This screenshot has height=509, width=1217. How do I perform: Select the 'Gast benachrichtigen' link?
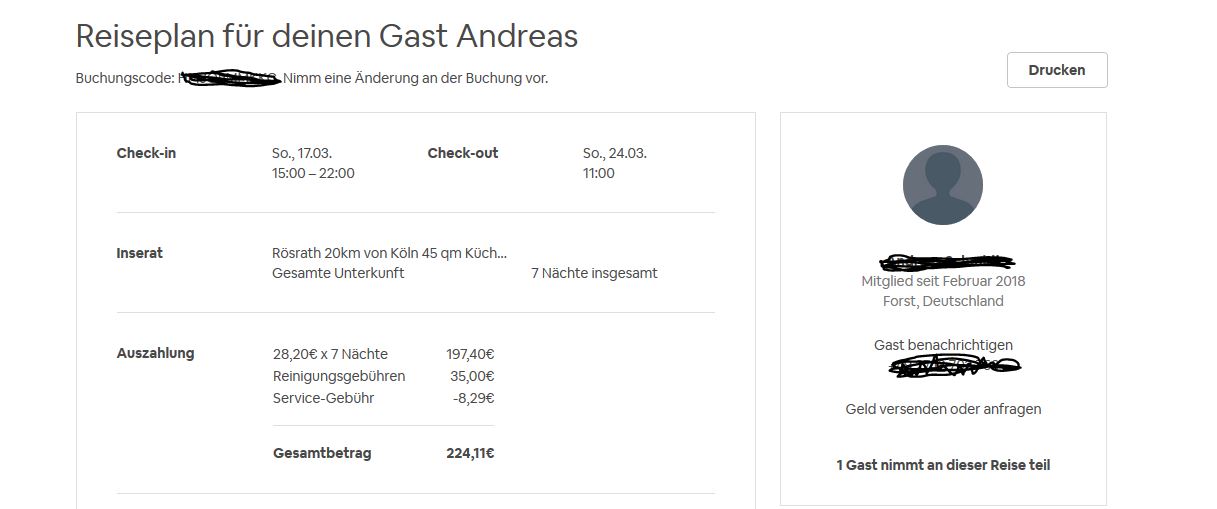942,345
